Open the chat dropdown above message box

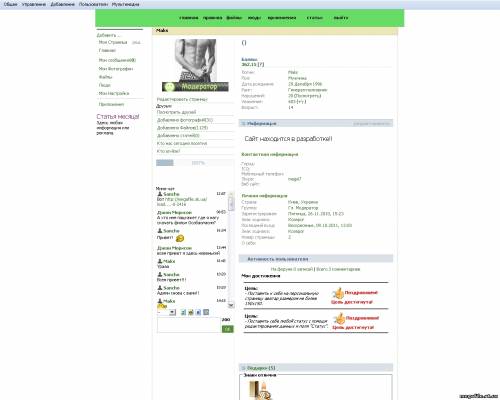166,312
